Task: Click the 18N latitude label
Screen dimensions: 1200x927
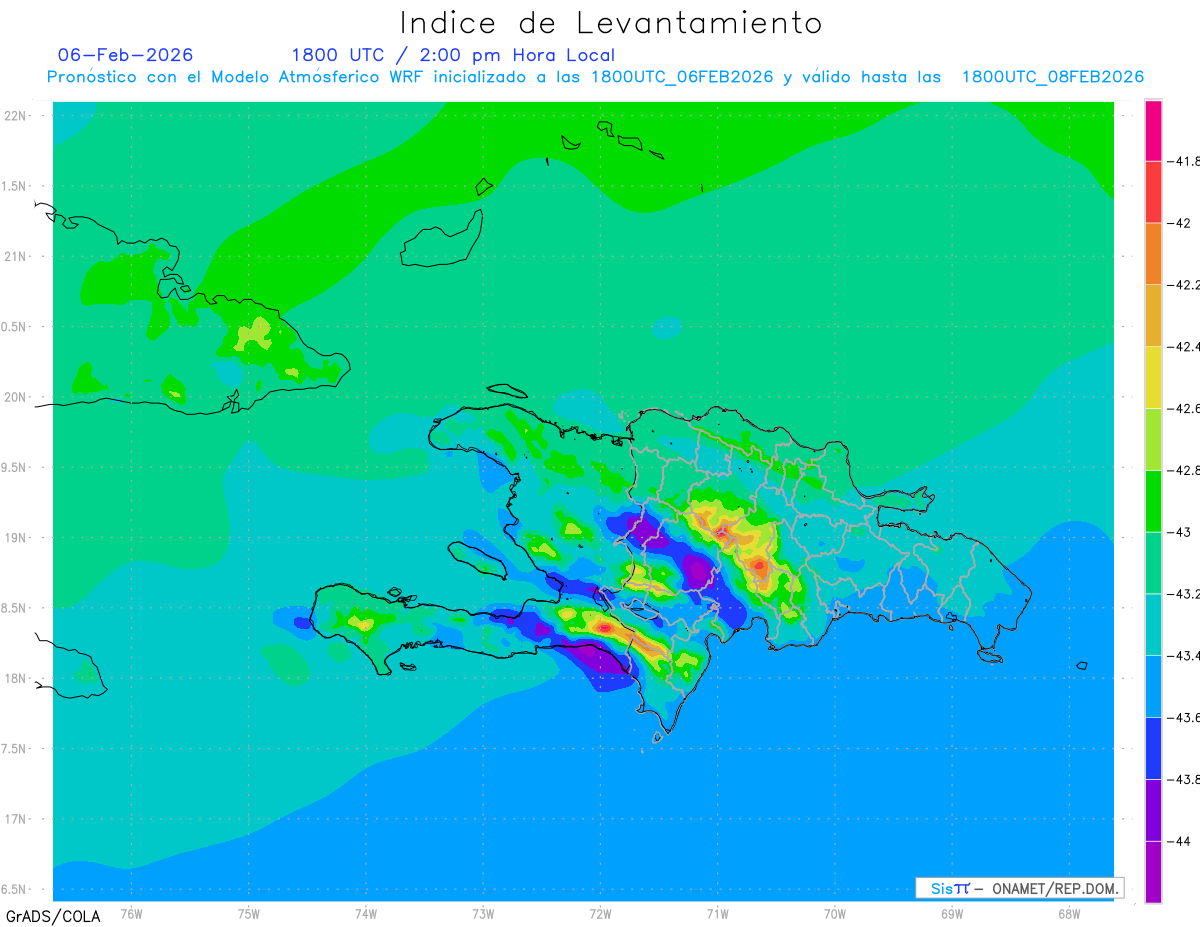Action: coord(17,679)
